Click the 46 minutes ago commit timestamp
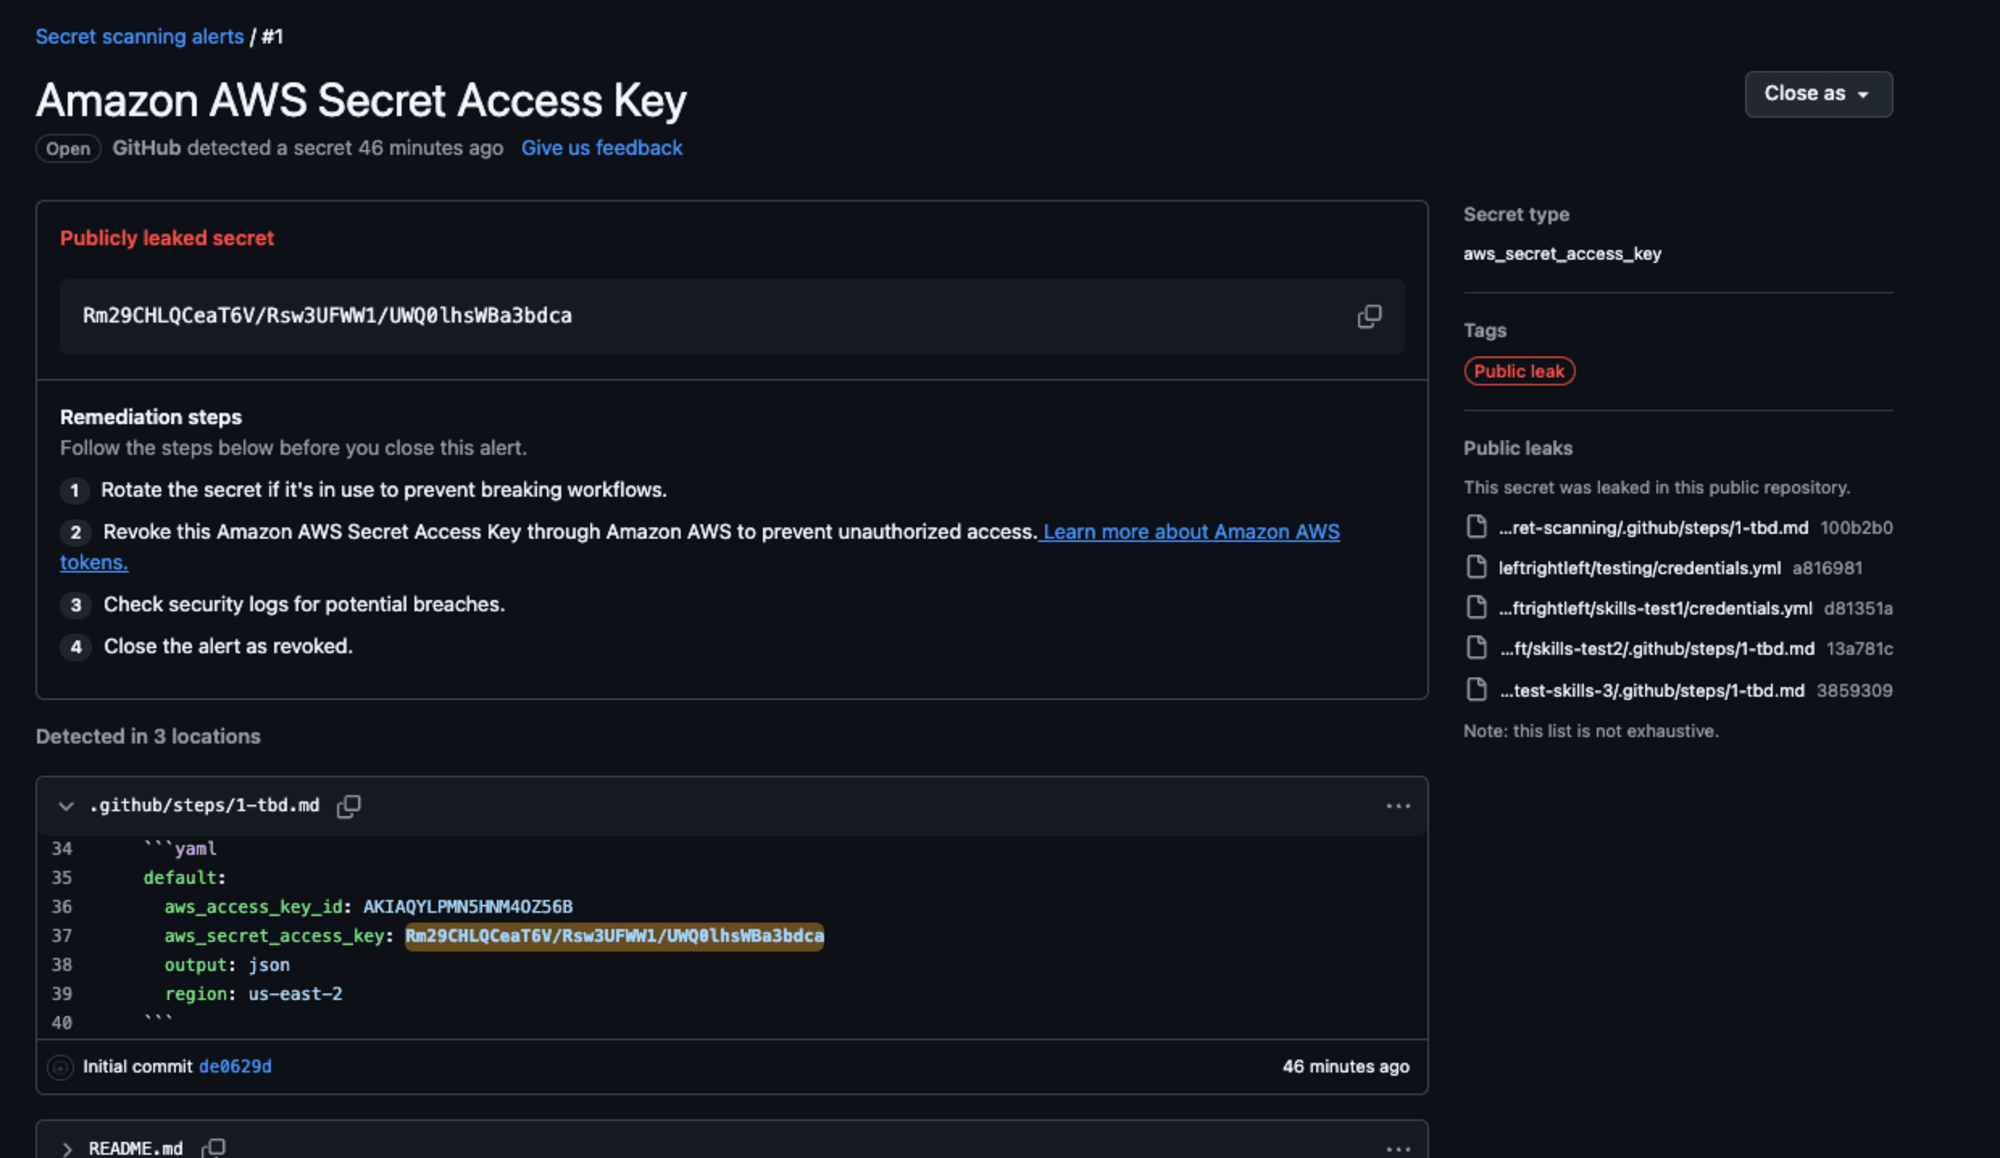This screenshot has height=1158, width=2000. tap(1346, 1067)
